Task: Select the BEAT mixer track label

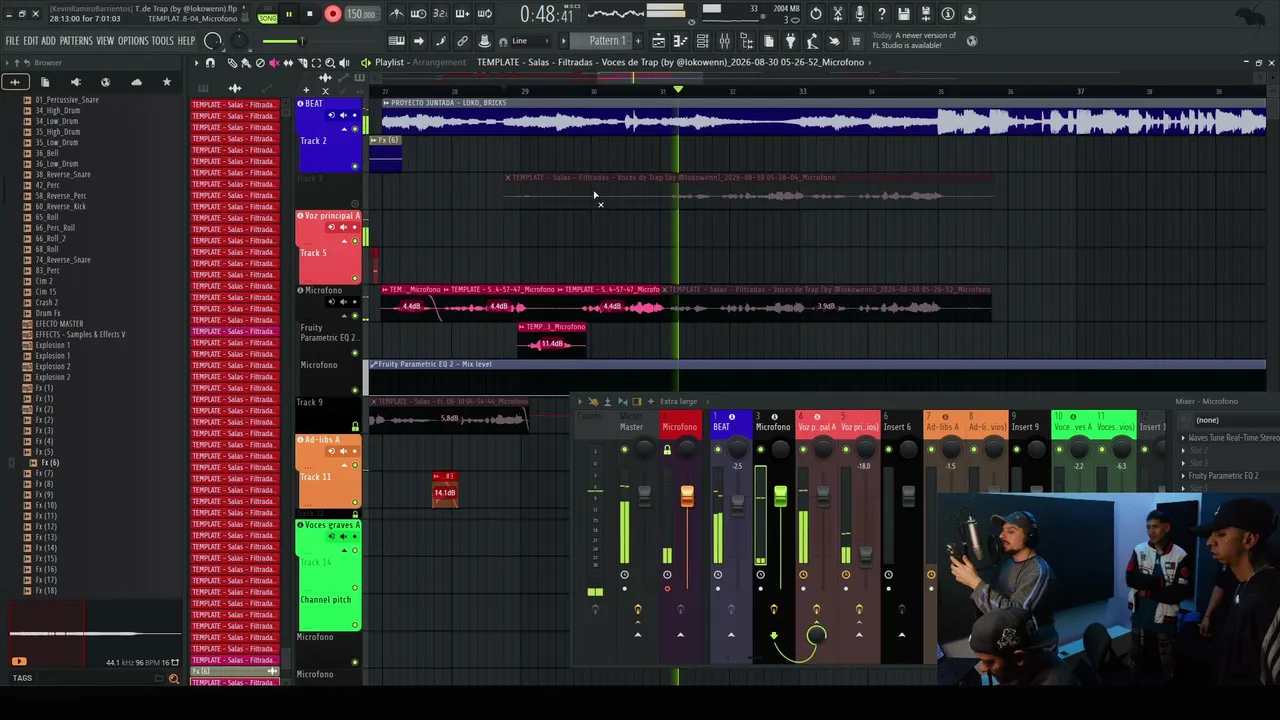Action: click(x=721, y=427)
